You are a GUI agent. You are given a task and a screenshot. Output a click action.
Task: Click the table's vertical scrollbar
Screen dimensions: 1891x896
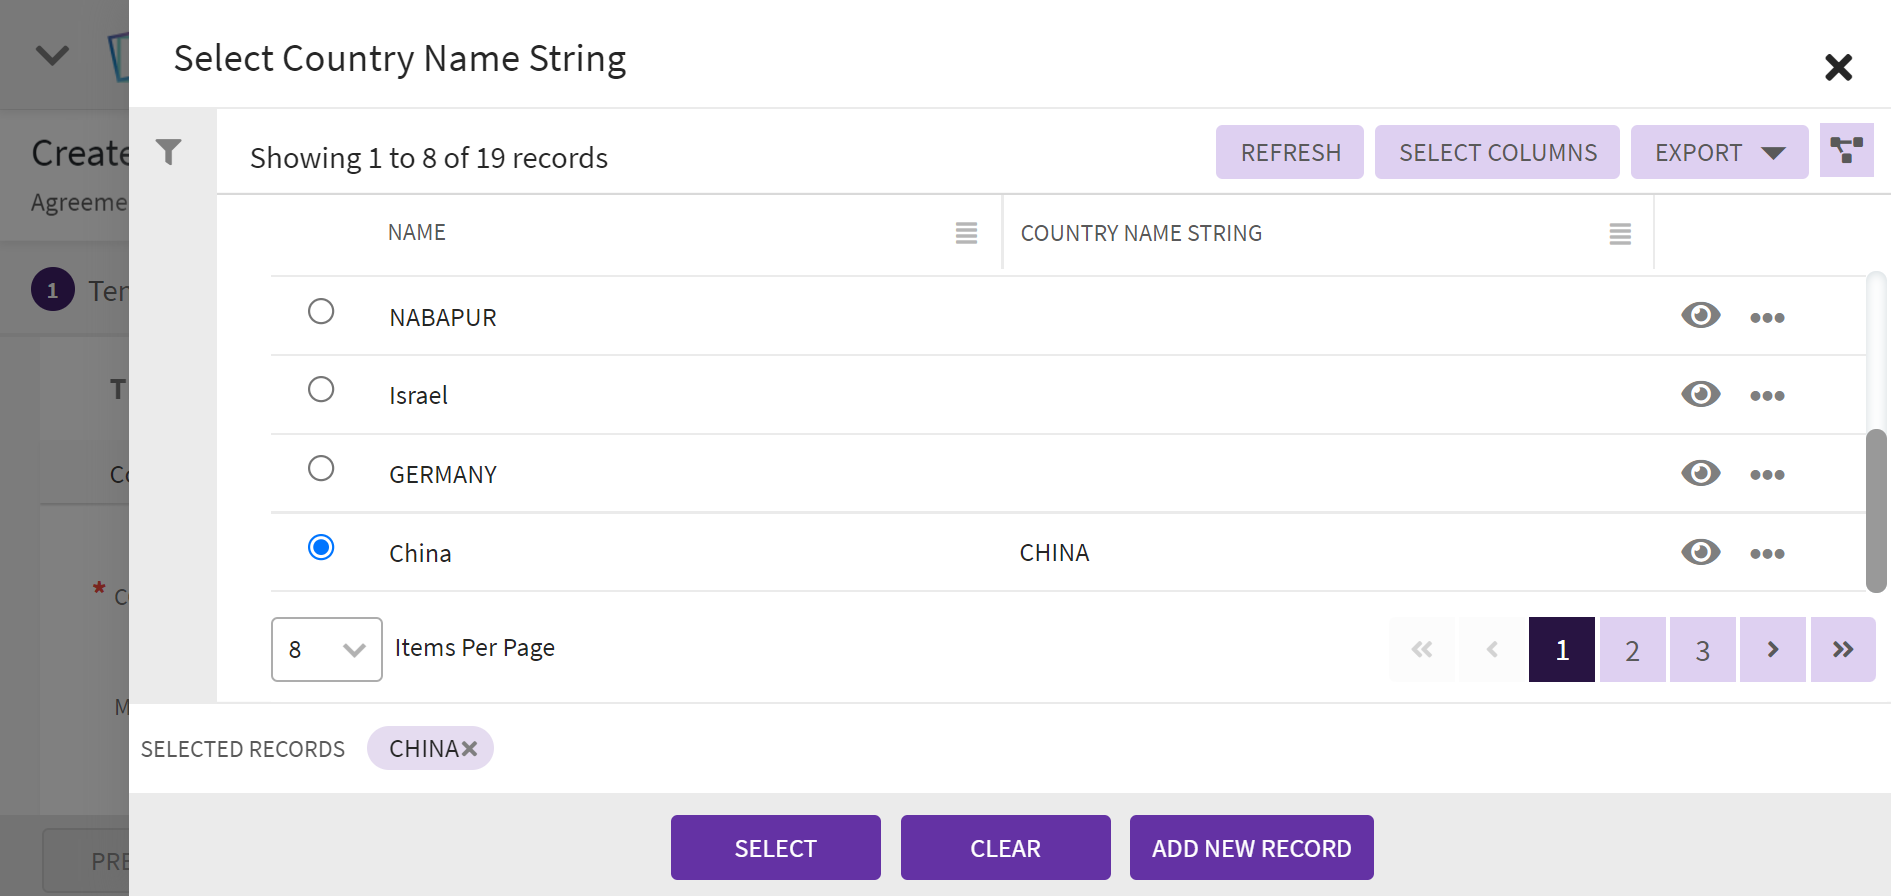click(x=1876, y=510)
